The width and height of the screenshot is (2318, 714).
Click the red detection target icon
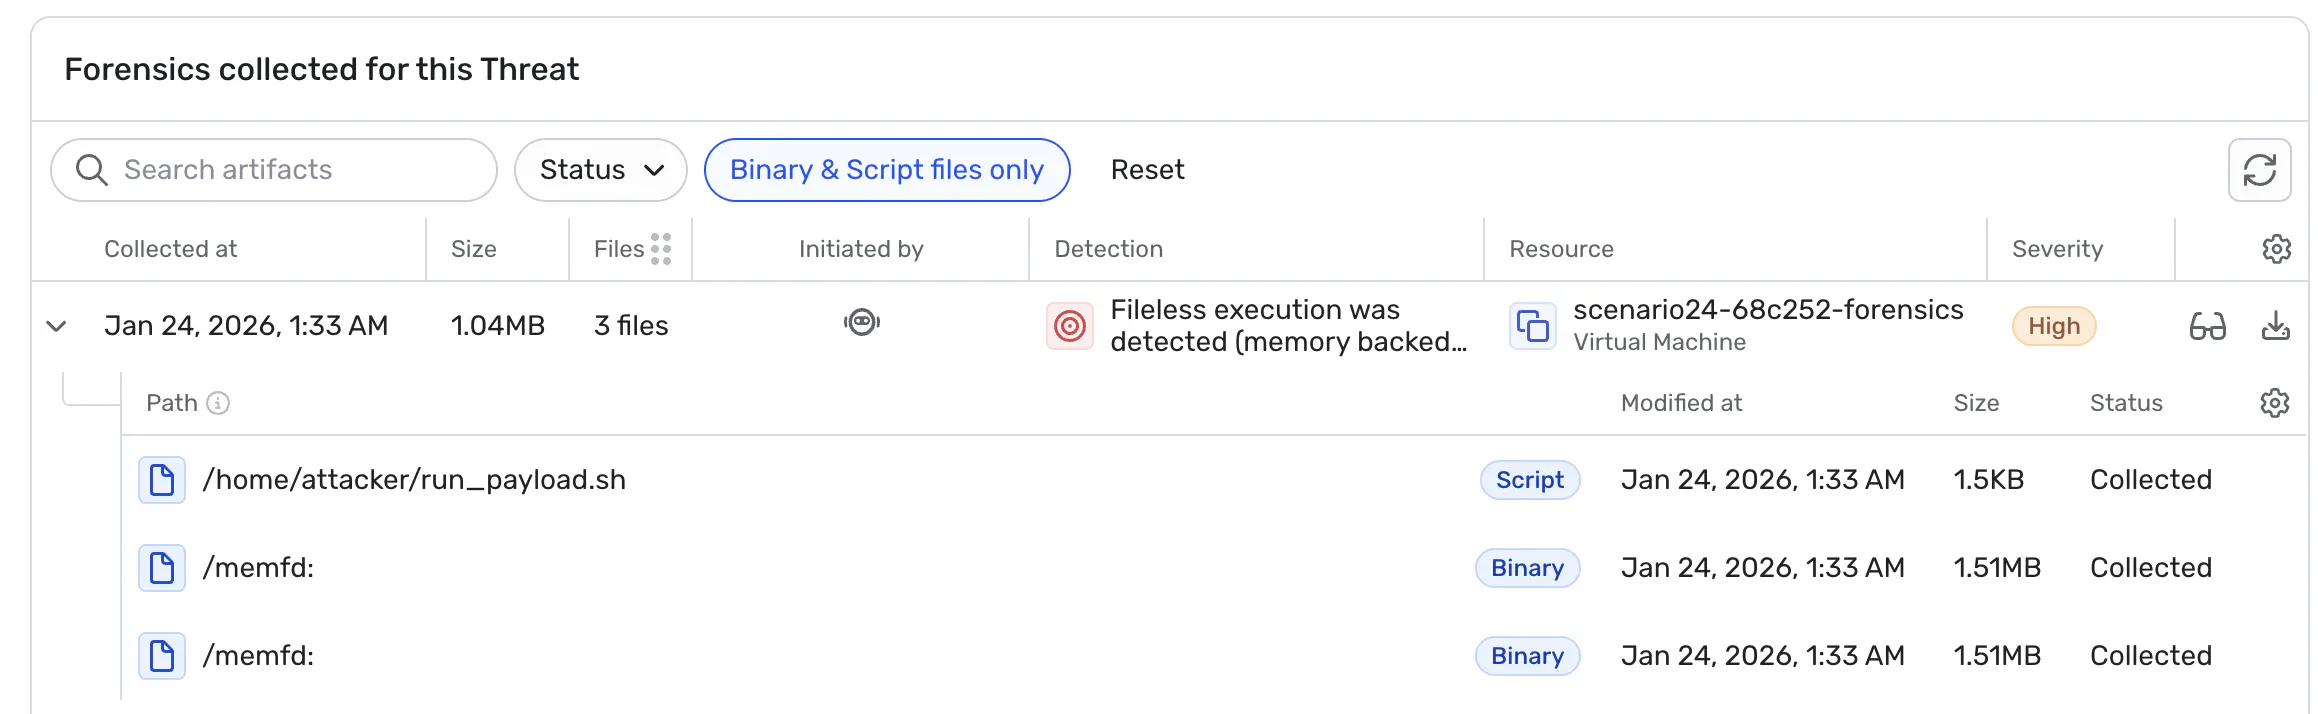tap(1069, 326)
